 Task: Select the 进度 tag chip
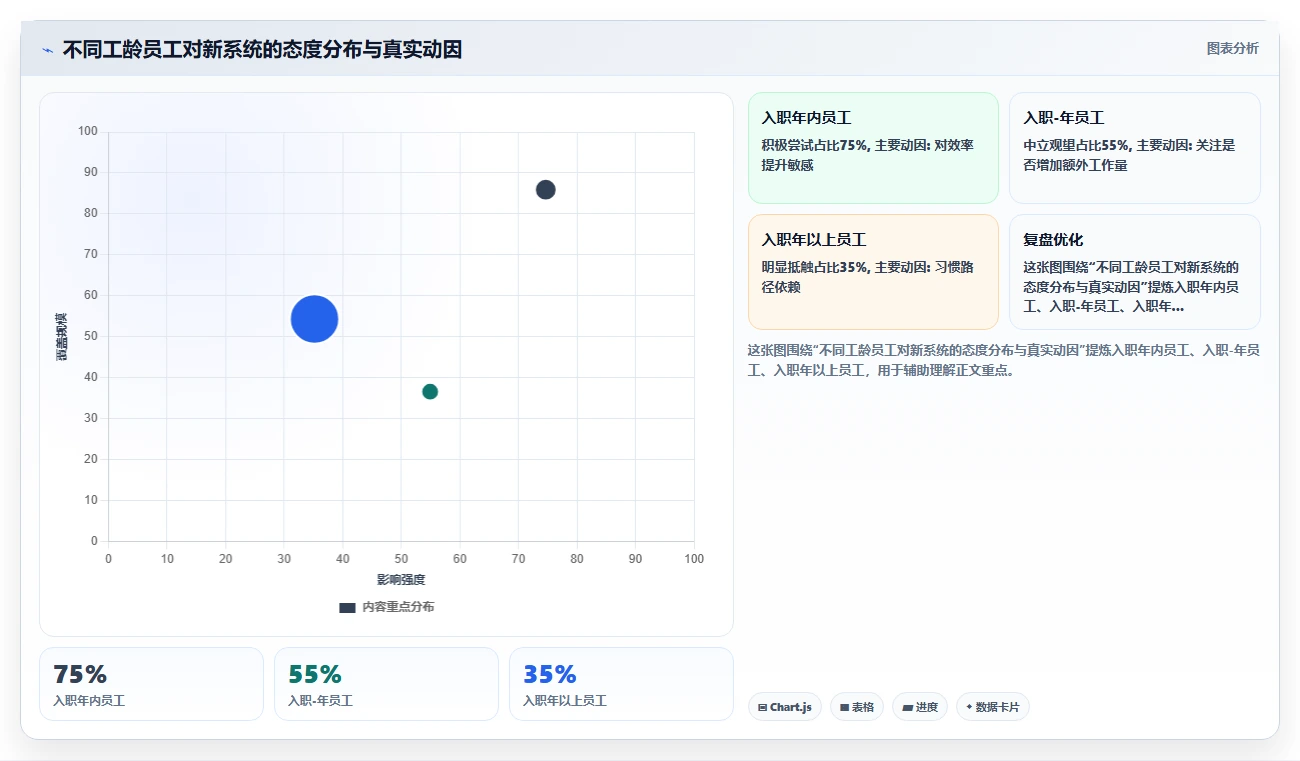pyautogui.click(x=920, y=707)
